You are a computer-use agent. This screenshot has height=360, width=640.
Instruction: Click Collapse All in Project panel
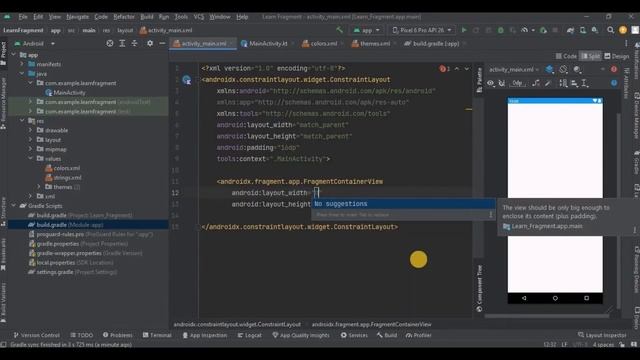(x=134, y=43)
